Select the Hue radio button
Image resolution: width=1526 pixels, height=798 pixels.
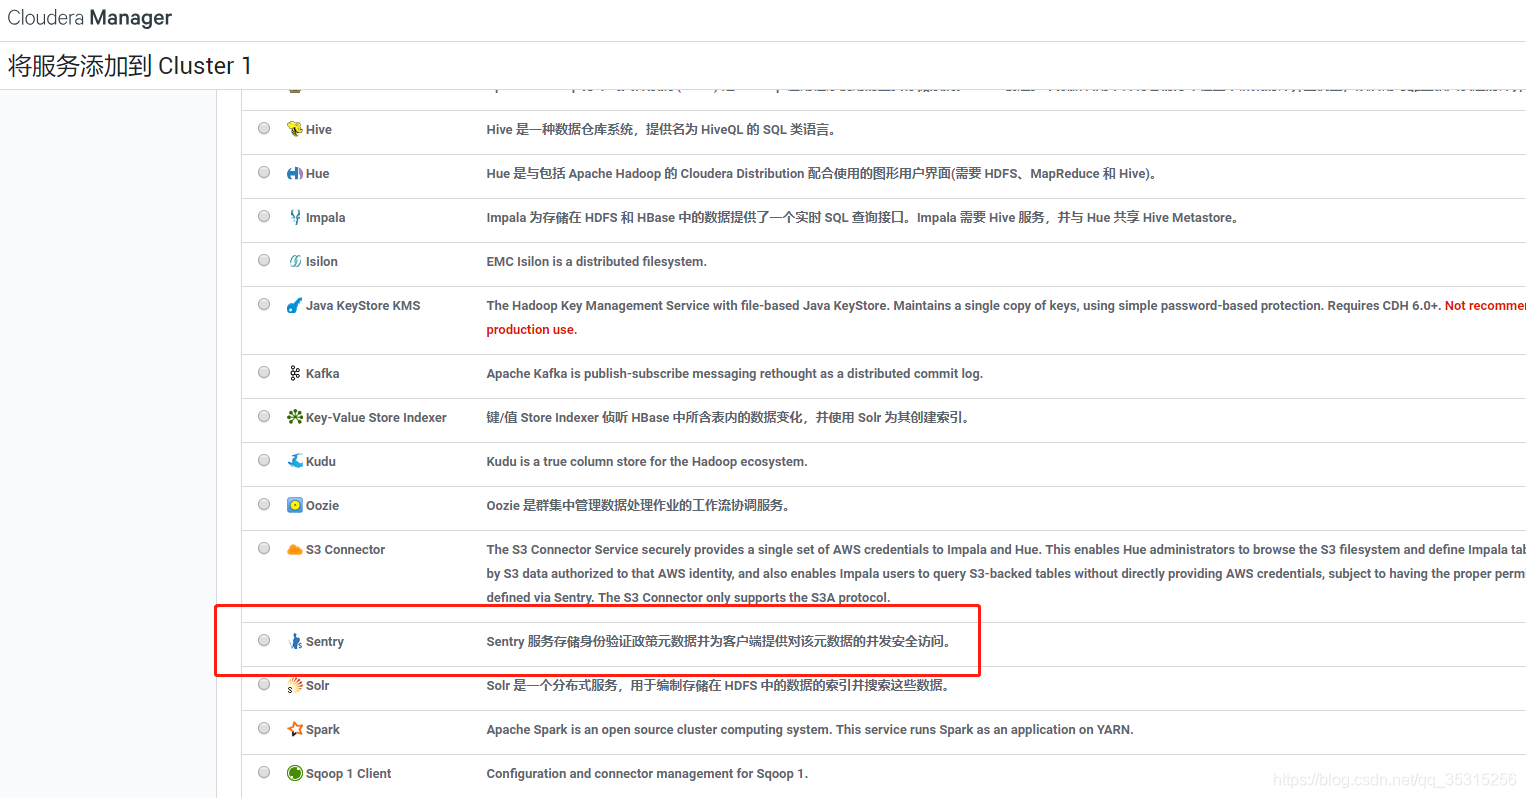tap(264, 172)
